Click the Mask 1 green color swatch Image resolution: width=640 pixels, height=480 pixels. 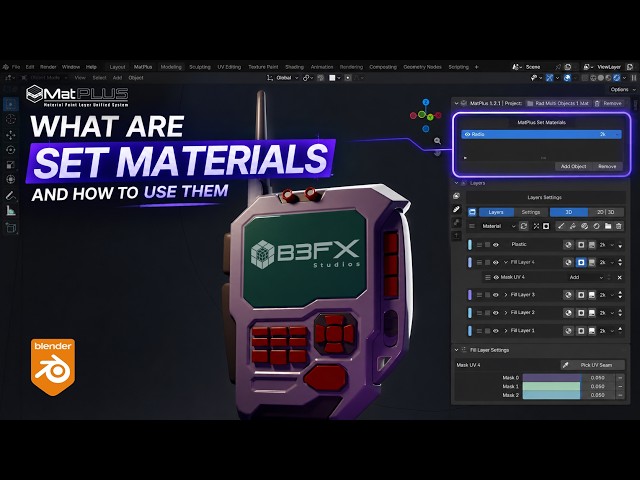click(x=551, y=387)
